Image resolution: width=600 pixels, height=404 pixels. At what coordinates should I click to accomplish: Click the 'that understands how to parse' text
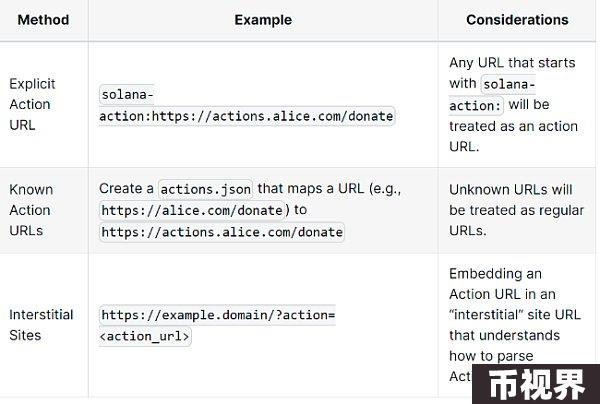pyautogui.click(x=504, y=345)
